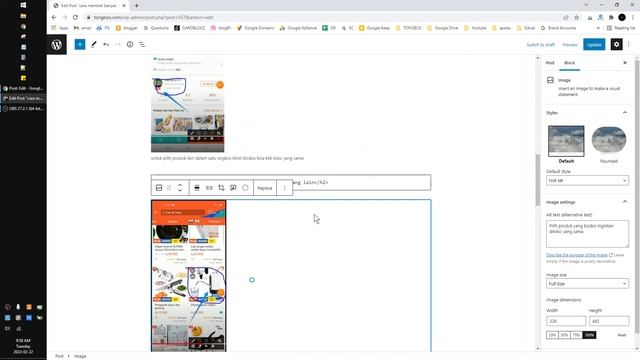640x360 pixels.
Task: Preview the post
Action: 570,44
